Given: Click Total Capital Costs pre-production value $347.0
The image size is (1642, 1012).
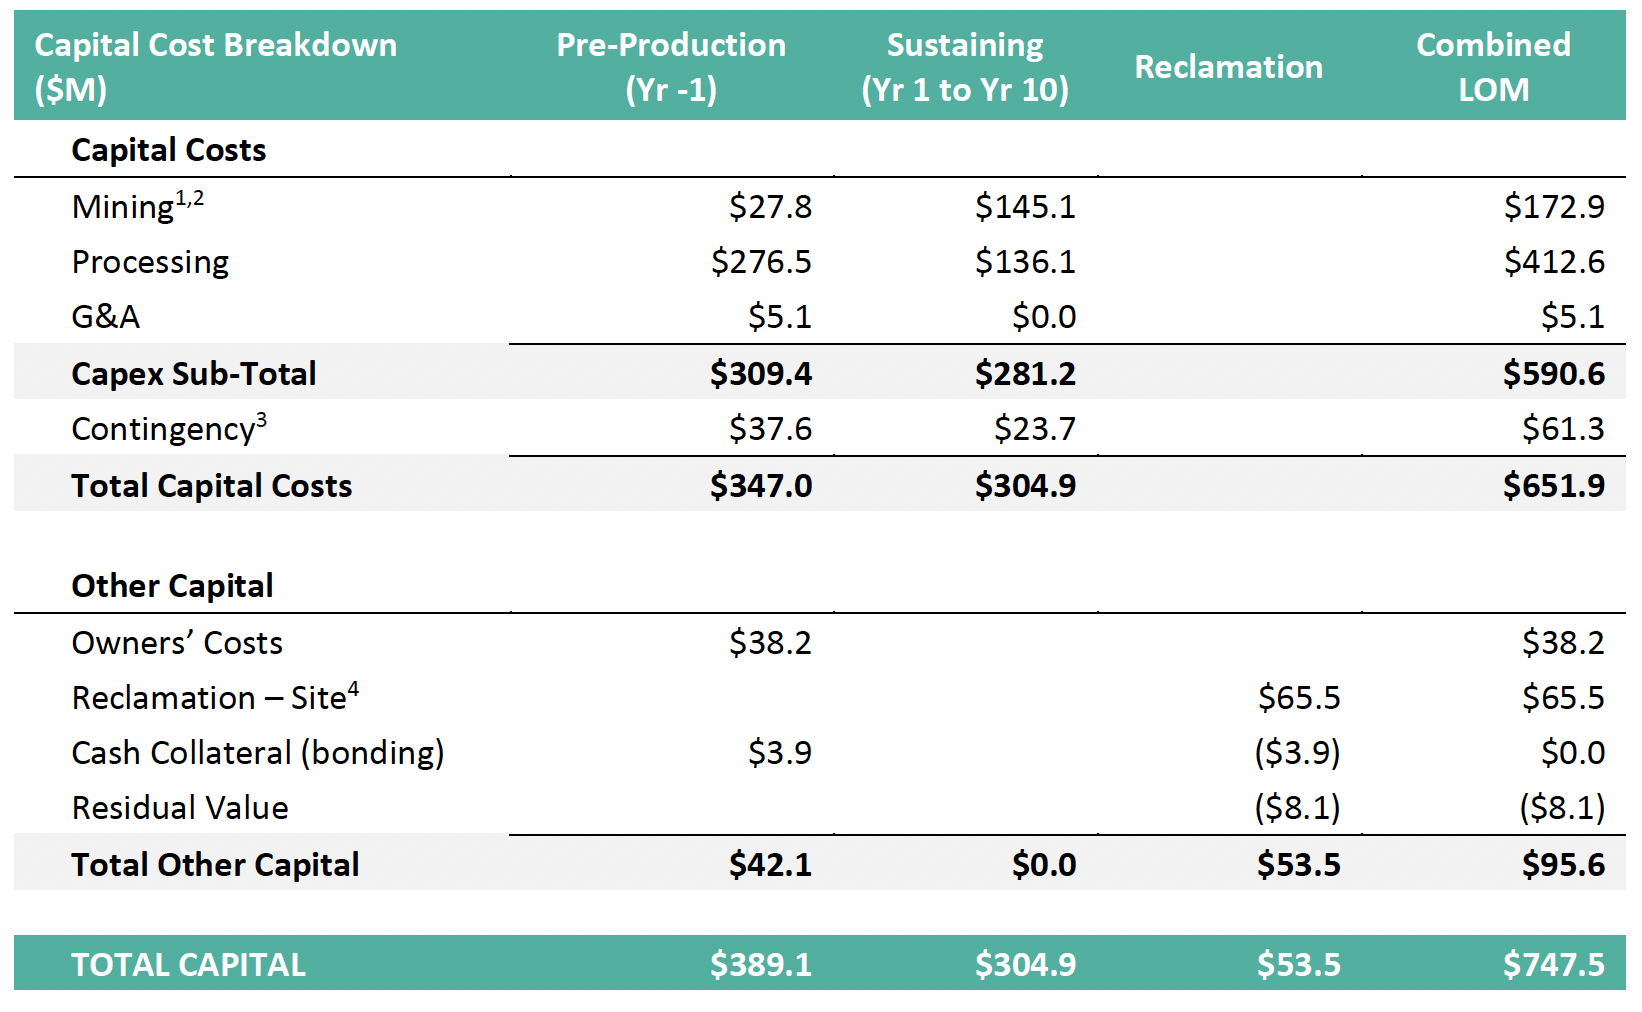Looking at the screenshot, I should tap(761, 486).
